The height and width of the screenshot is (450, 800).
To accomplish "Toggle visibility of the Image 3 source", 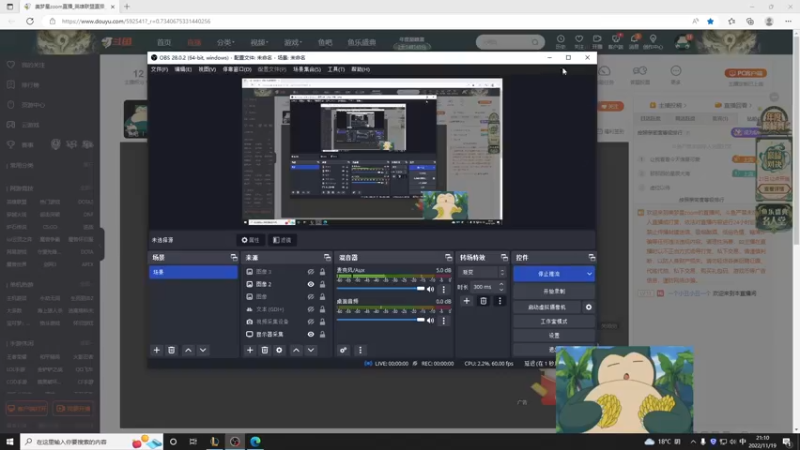I will [311, 272].
